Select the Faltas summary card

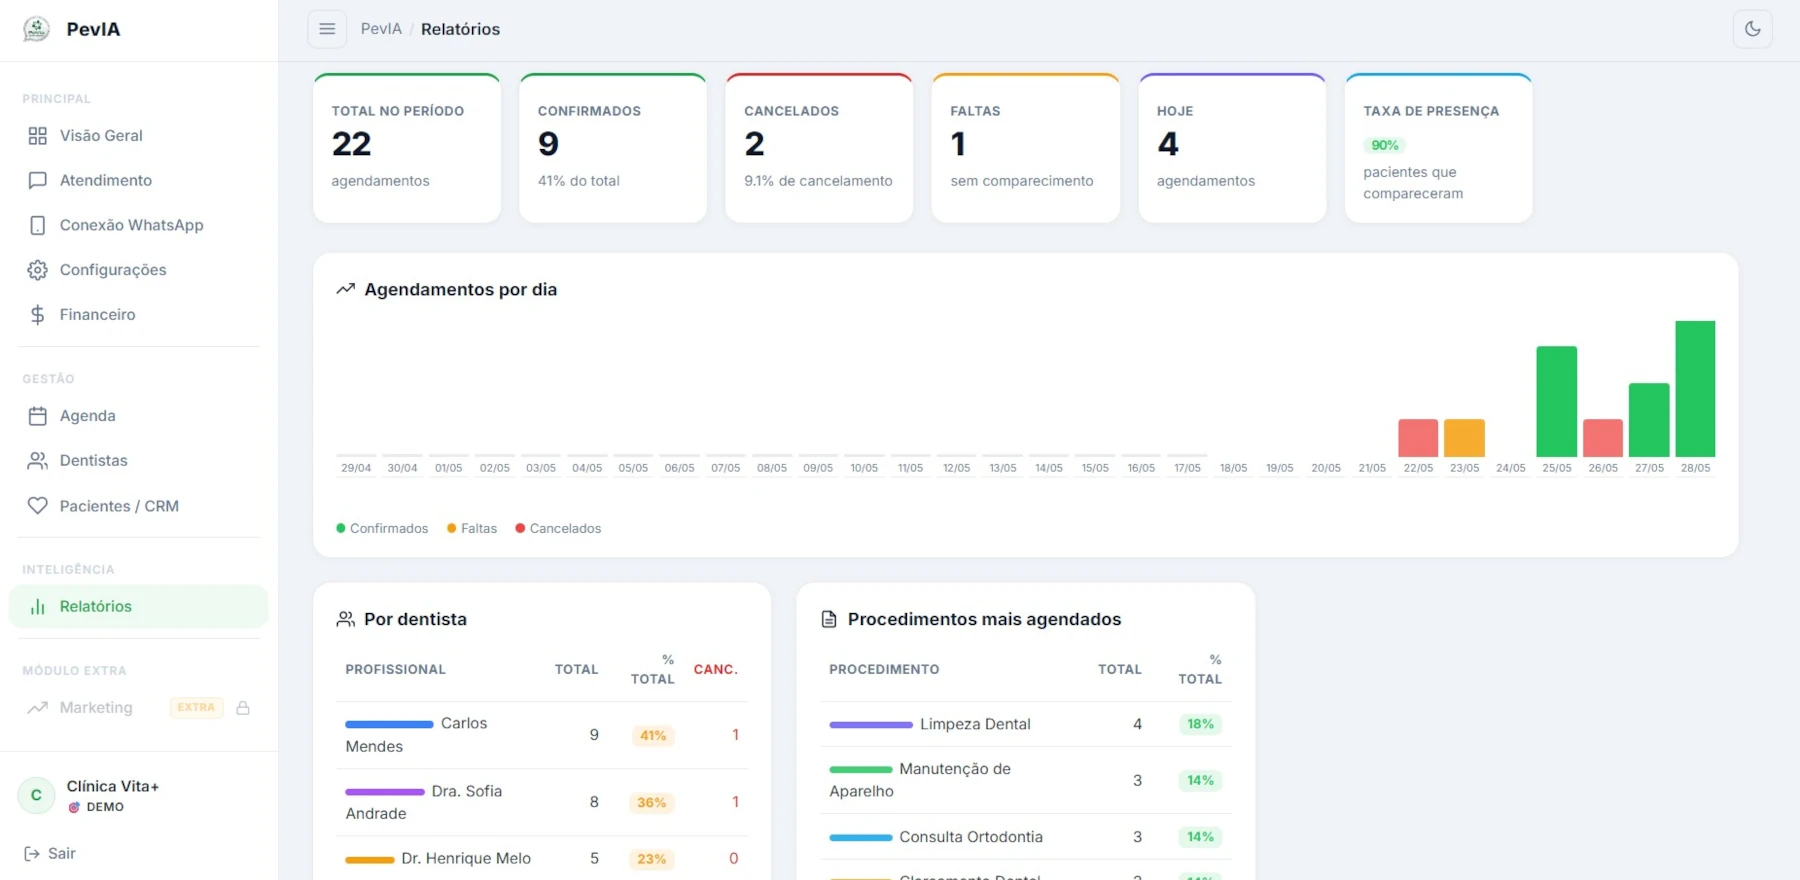click(1025, 148)
